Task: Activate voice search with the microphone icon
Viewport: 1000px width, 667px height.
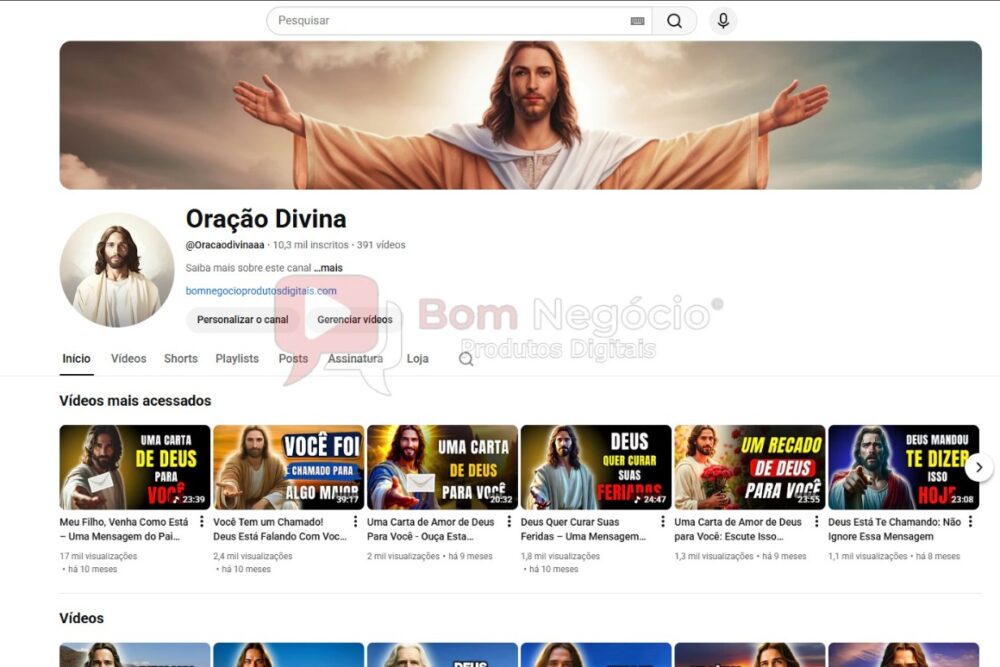Action: 722,20
